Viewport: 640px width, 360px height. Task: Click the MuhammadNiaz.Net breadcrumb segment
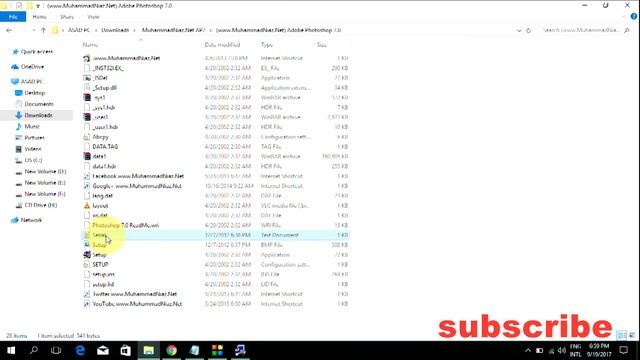tap(173, 30)
